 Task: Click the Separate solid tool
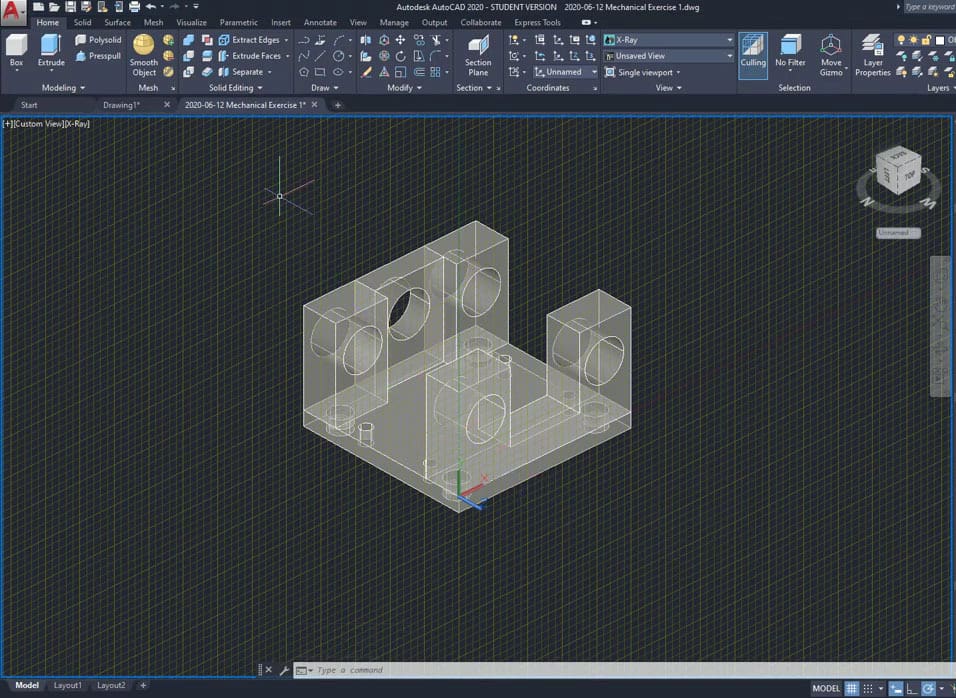pos(241,72)
